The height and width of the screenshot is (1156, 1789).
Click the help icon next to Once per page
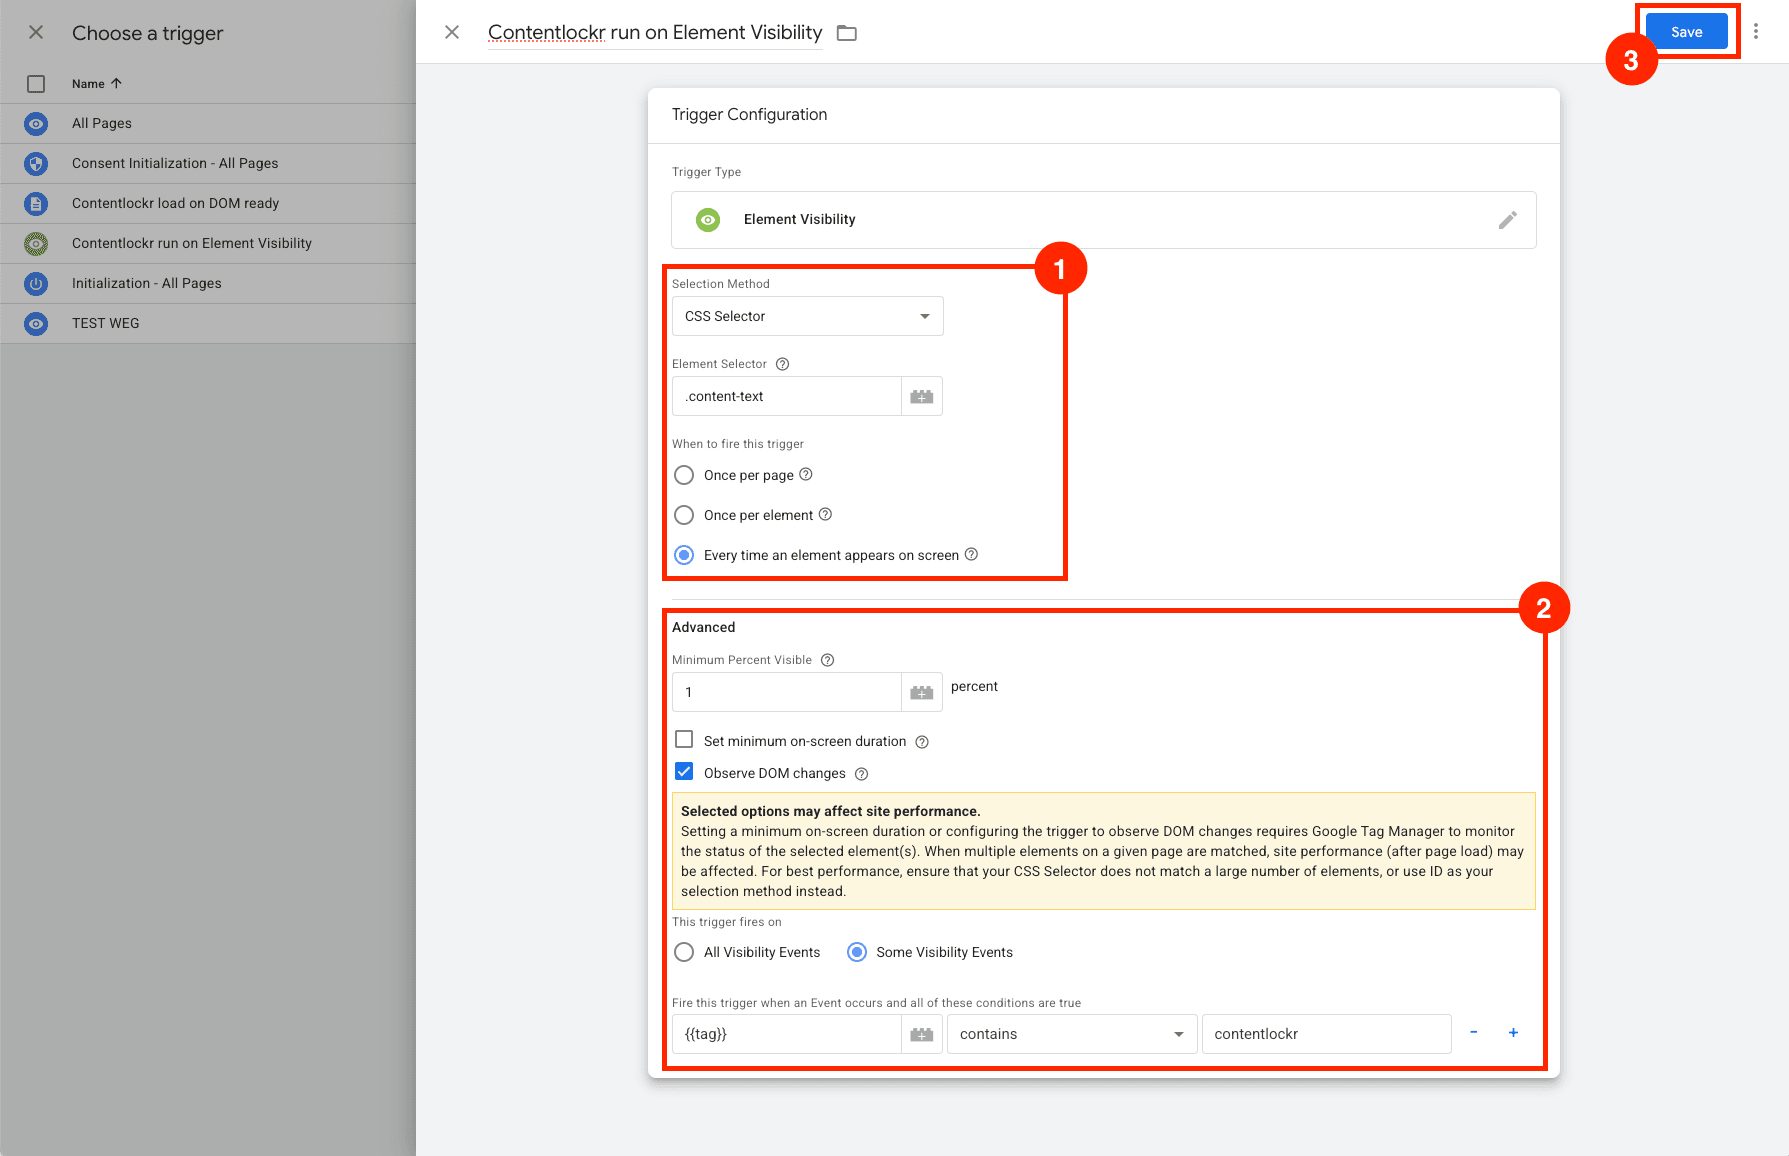(808, 474)
